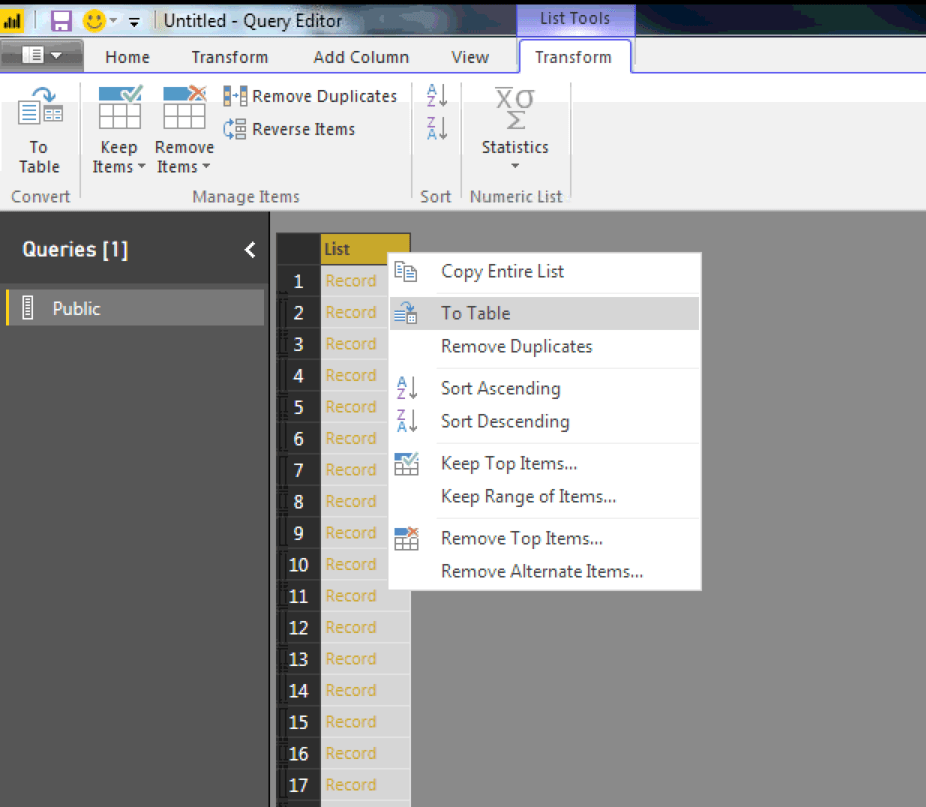Click the smiley feedback icon
The width and height of the screenshot is (926, 807).
tap(94, 20)
